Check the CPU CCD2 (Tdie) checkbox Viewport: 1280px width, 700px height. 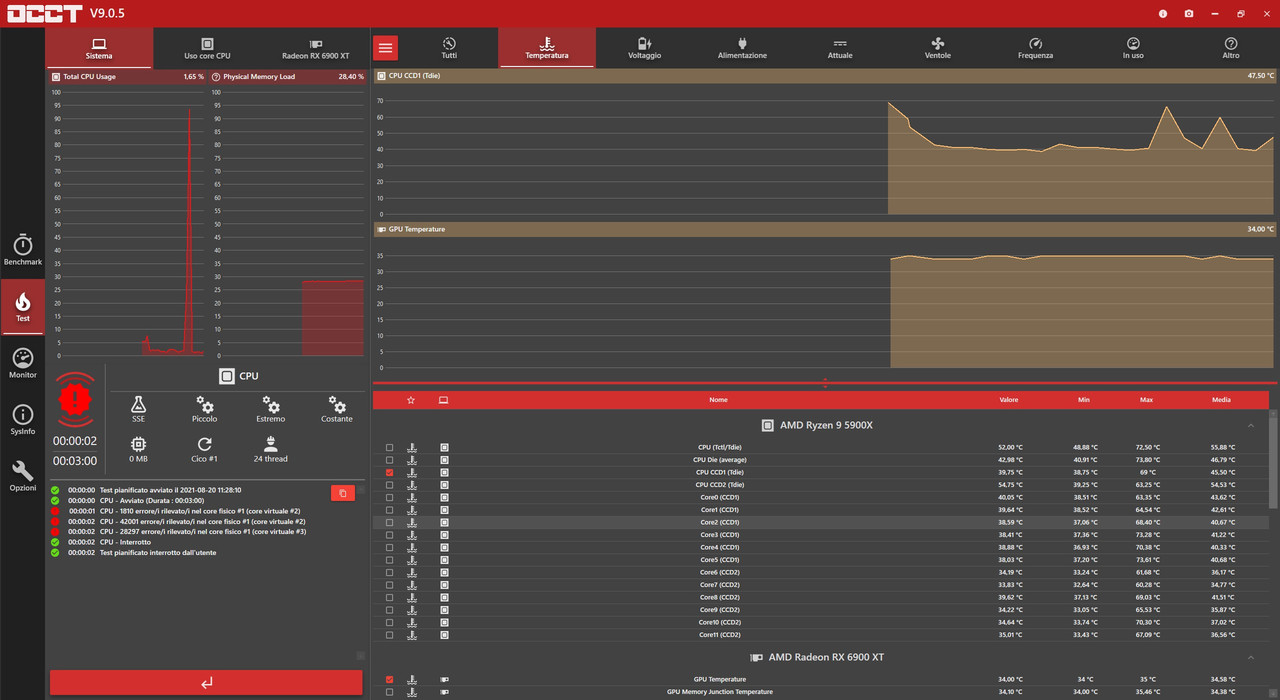tap(389, 485)
